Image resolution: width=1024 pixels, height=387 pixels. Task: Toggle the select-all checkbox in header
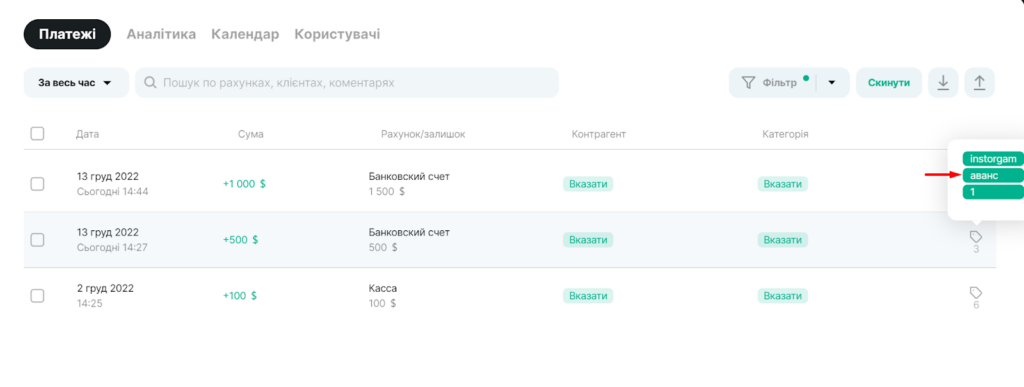[37, 134]
